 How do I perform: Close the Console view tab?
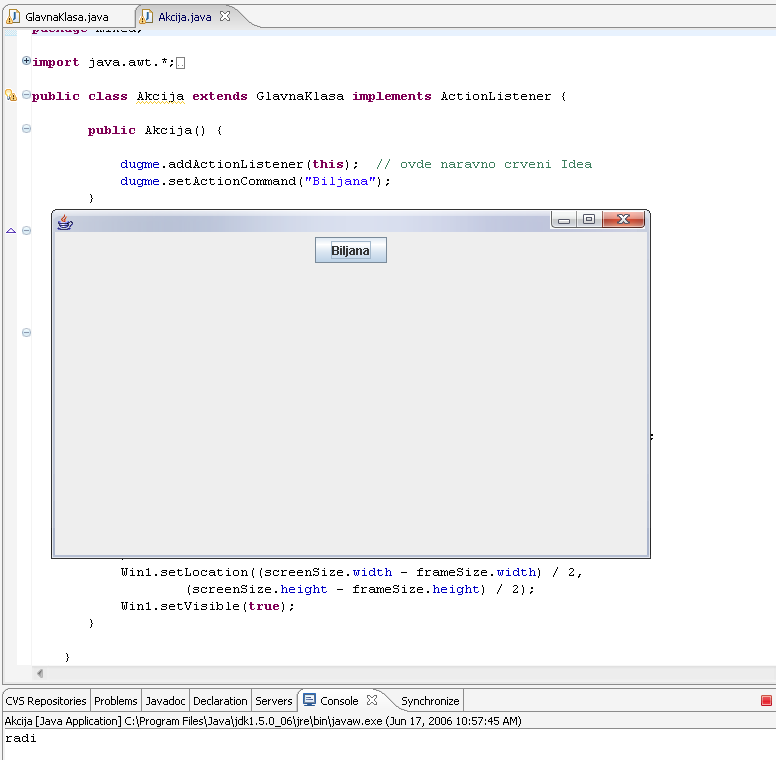click(372, 700)
